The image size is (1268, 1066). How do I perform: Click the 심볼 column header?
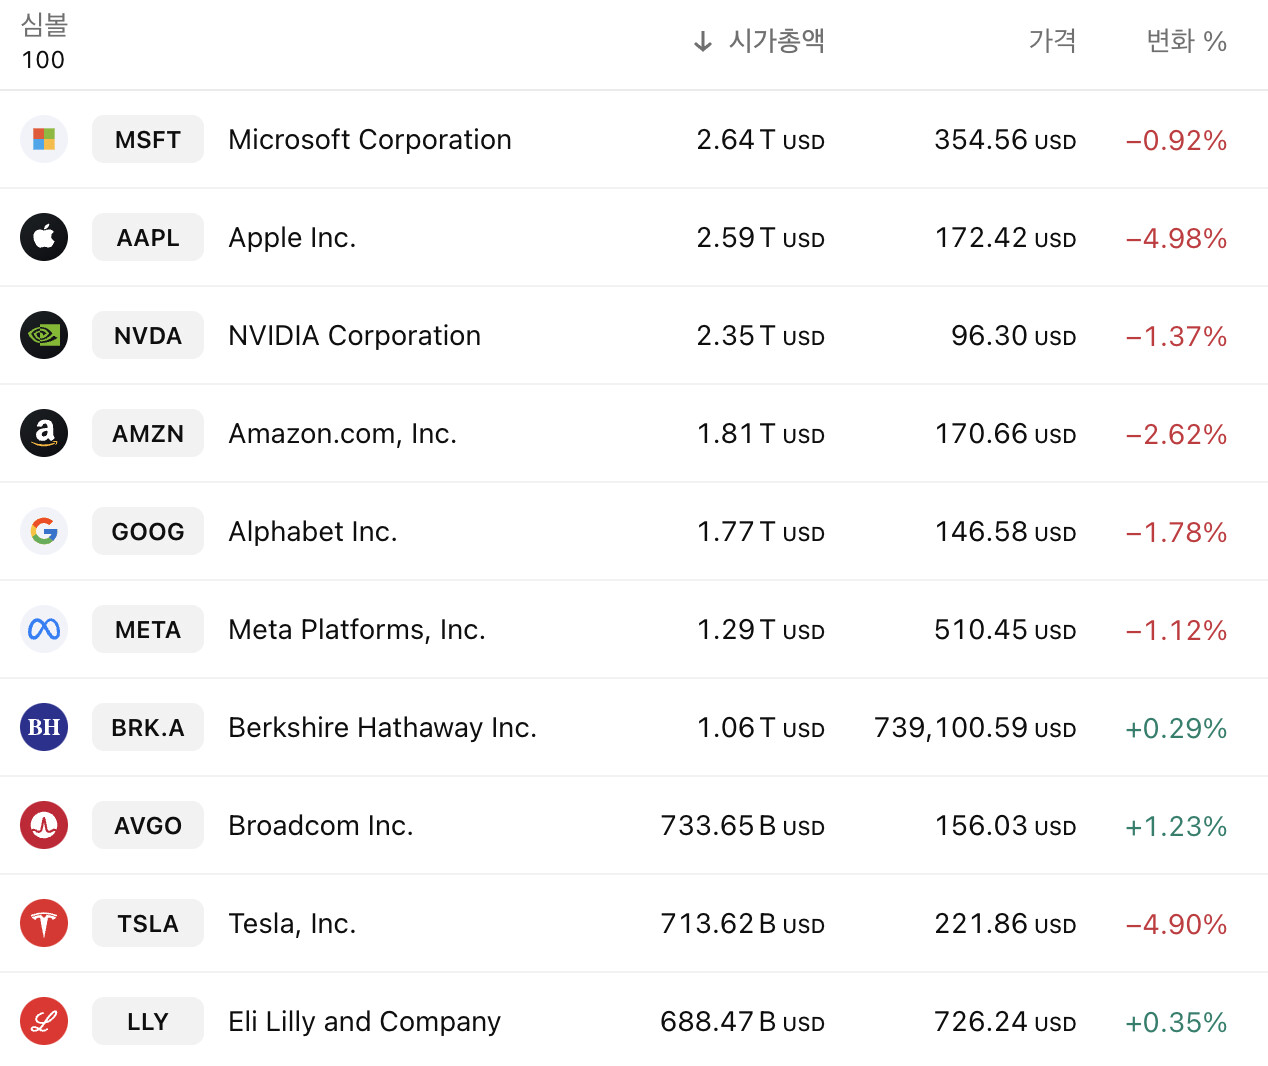[x=44, y=26]
